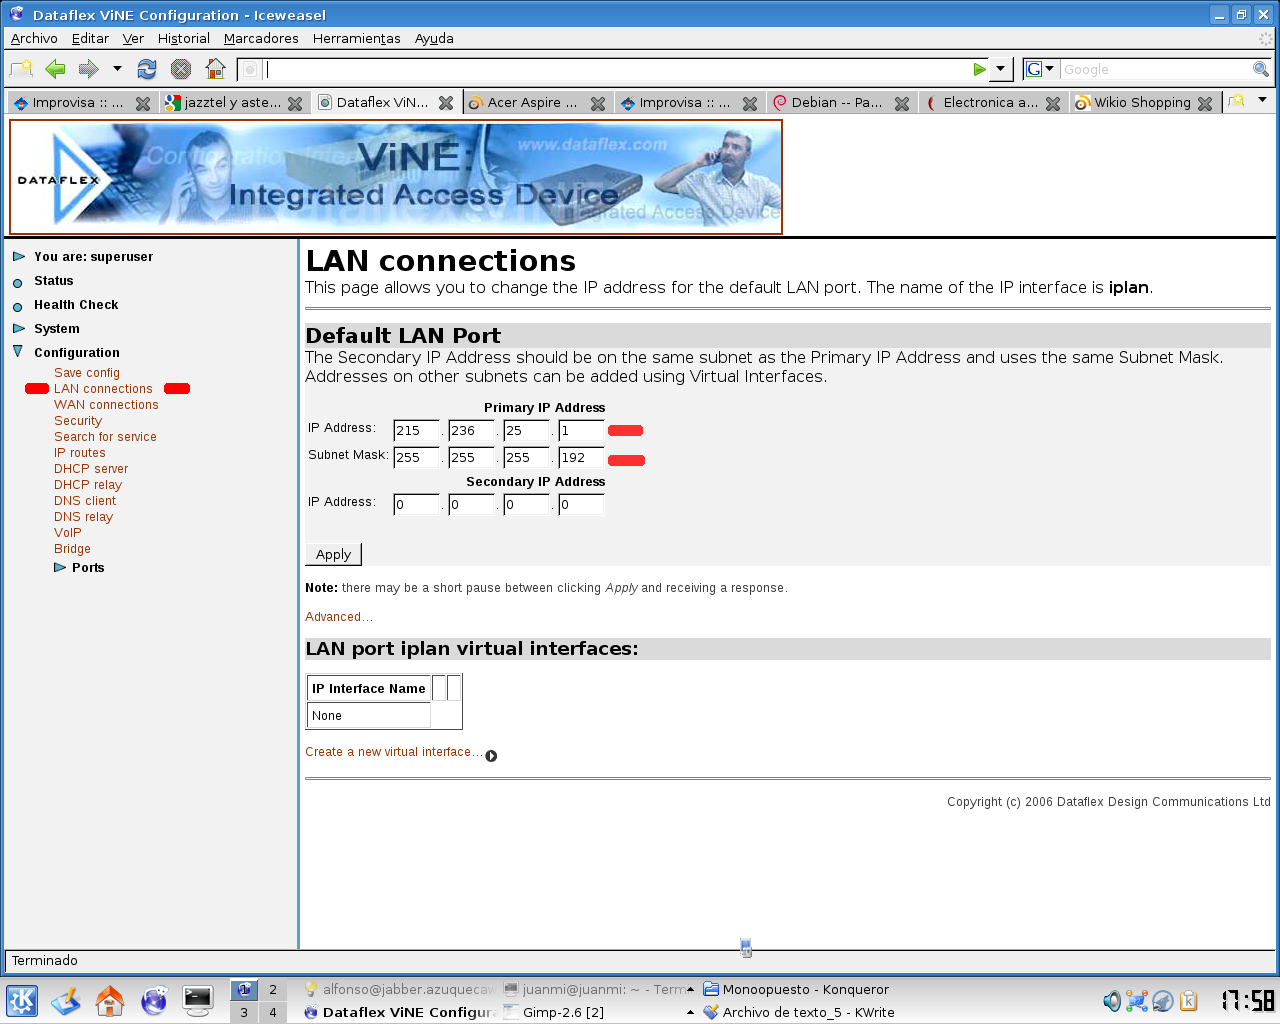Go back with the green back arrow
This screenshot has height=1024, width=1280.
click(56, 69)
